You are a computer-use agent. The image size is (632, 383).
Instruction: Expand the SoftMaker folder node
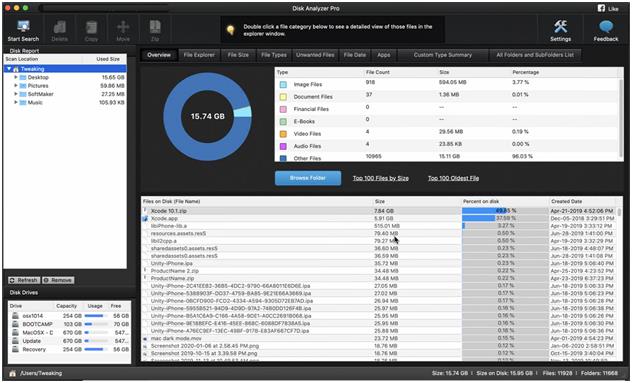[x=16, y=94]
